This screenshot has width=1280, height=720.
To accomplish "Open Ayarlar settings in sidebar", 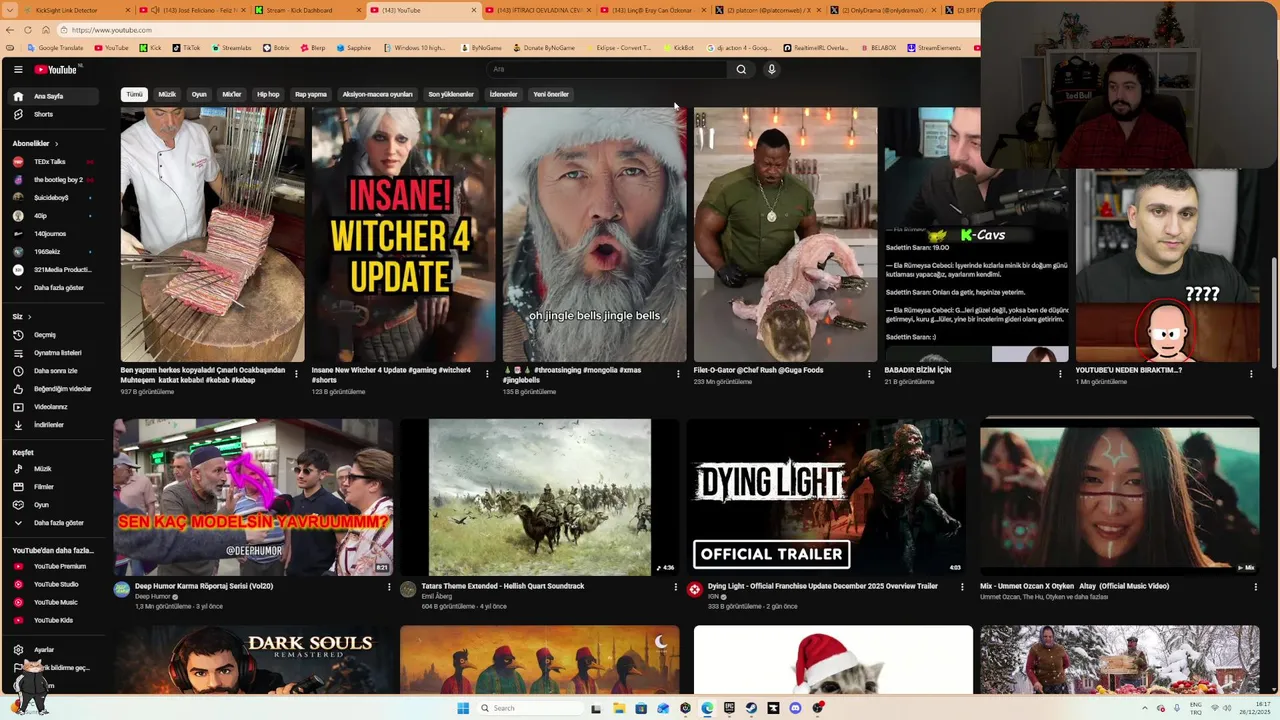I will (55, 650).
